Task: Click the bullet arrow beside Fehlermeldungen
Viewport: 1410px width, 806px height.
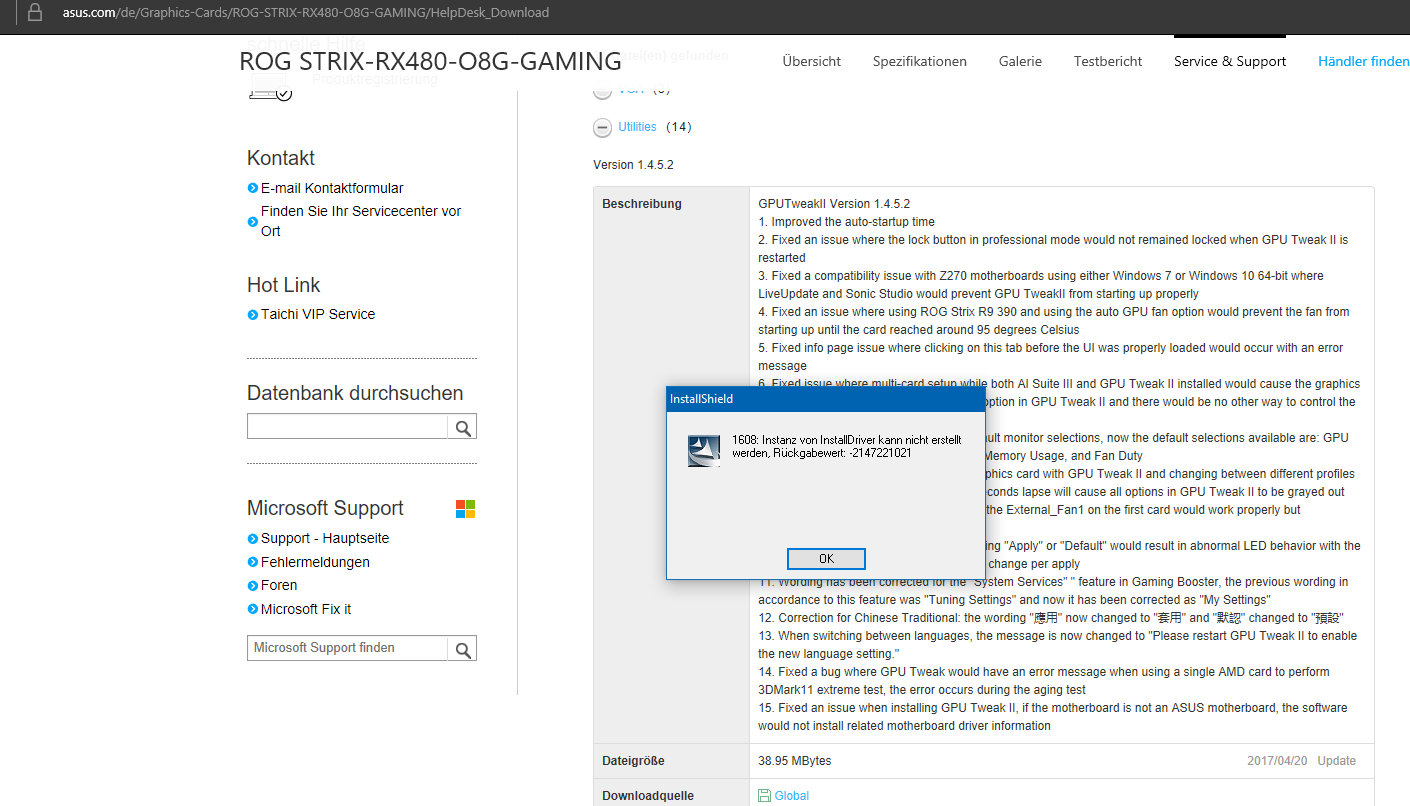Action: [x=253, y=562]
